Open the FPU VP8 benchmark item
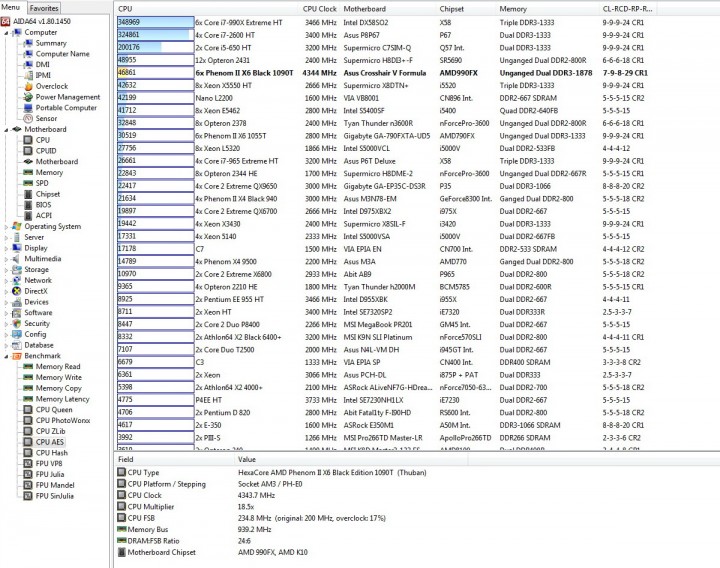The image size is (720, 568). coord(49,463)
